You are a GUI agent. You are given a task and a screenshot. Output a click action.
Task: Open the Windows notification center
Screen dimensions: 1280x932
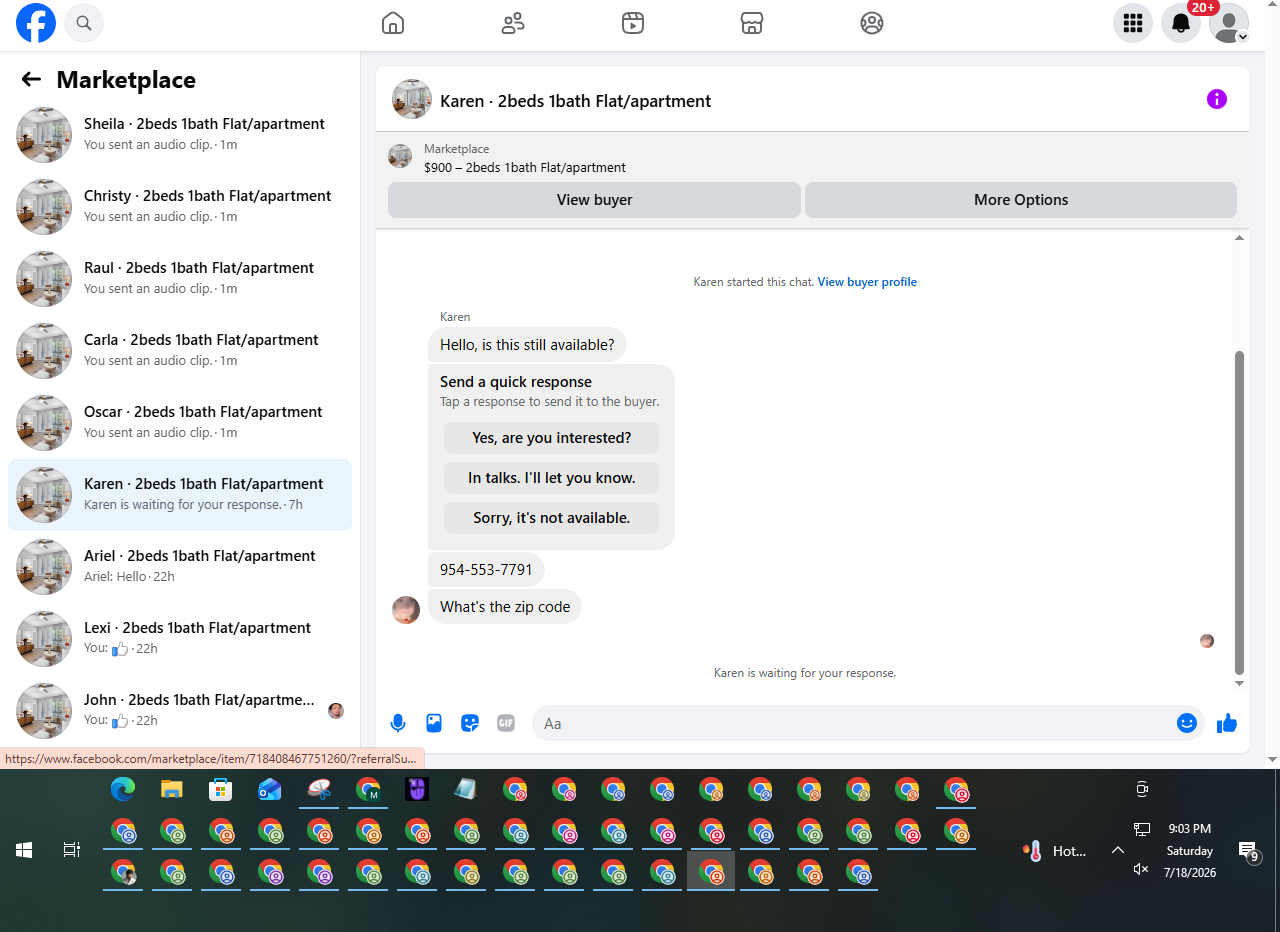pyautogui.click(x=1248, y=851)
